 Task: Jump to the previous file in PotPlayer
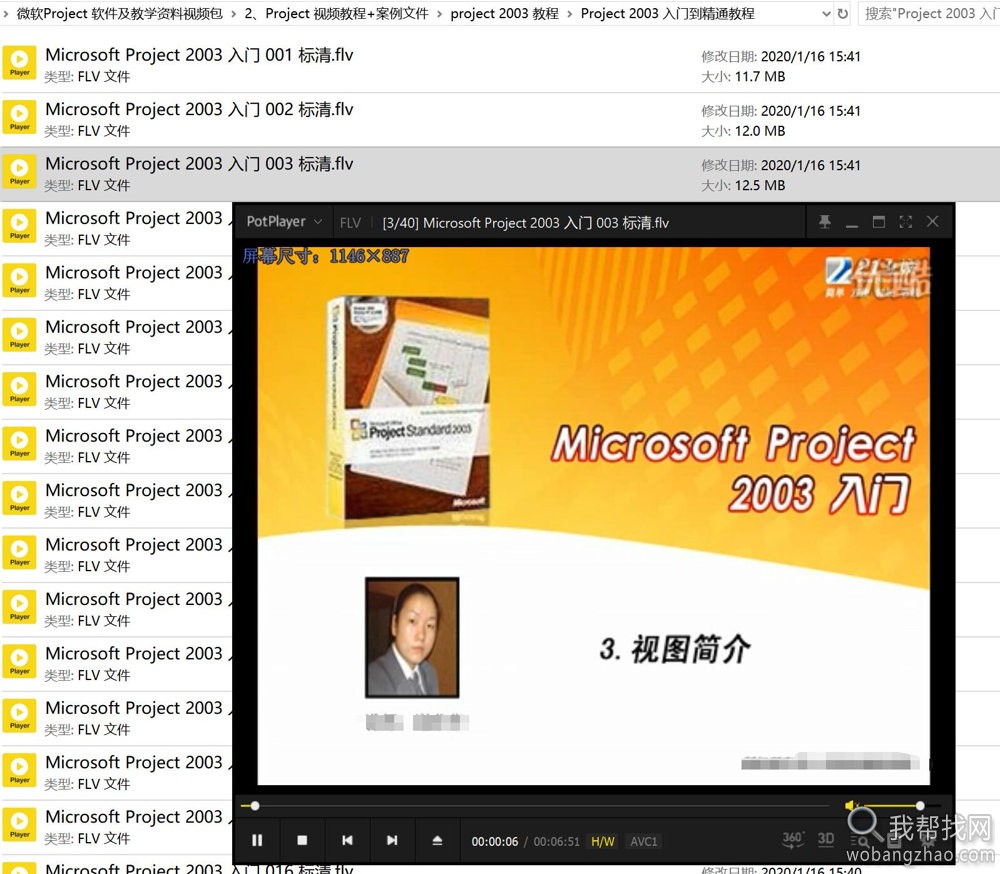pyautogui.click(x=347, y=840)
